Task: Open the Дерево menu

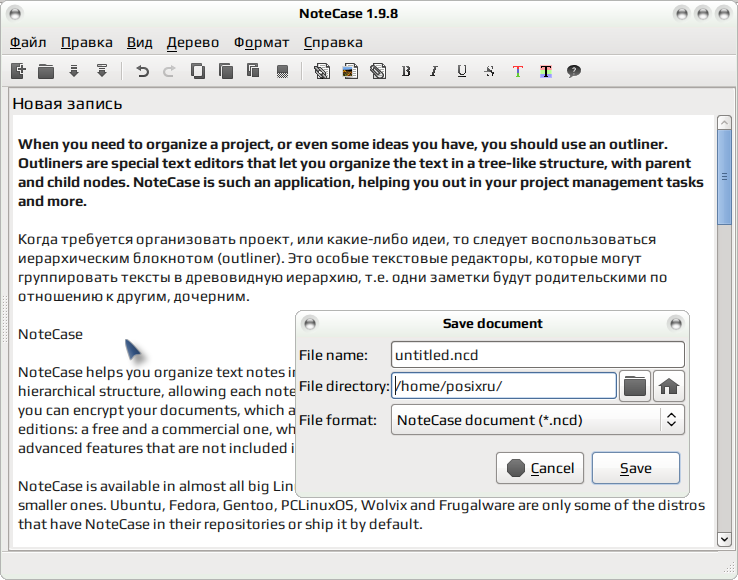Action: point(193,42)
